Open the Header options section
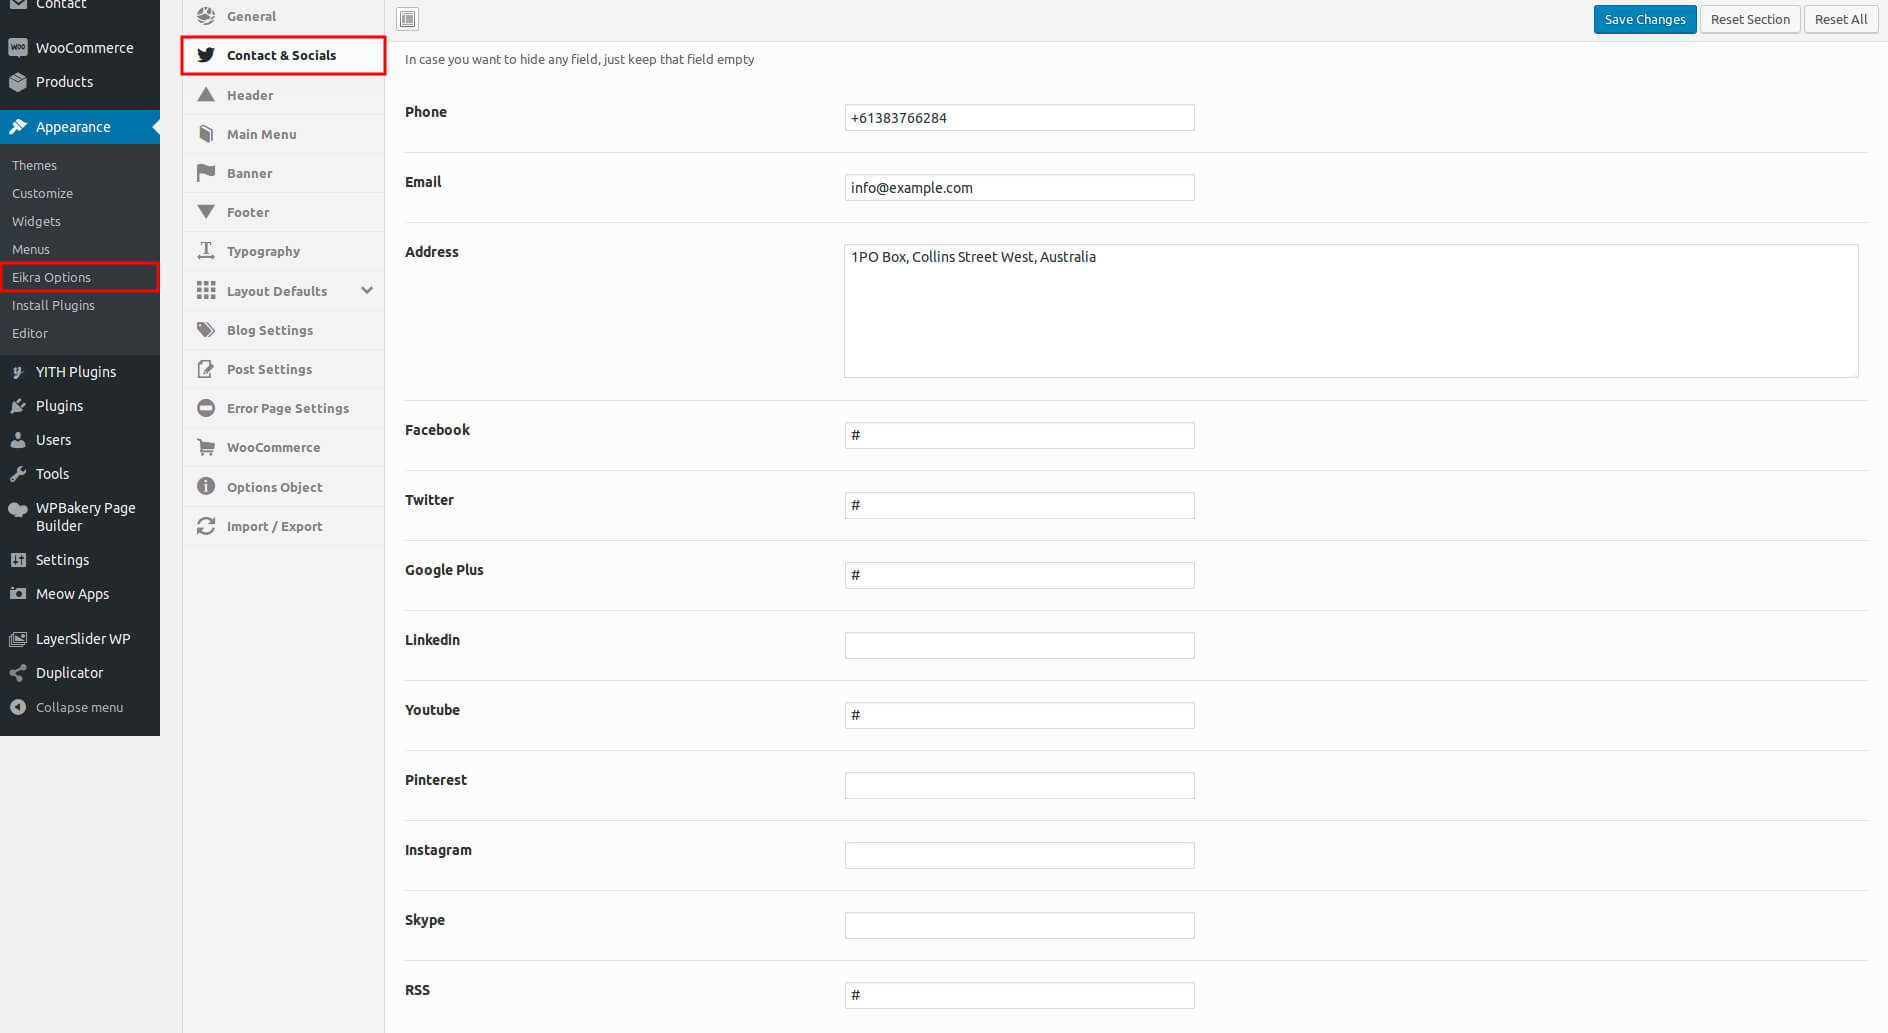The height and width of the screenshot is (1033, 1888). [284, 95]
